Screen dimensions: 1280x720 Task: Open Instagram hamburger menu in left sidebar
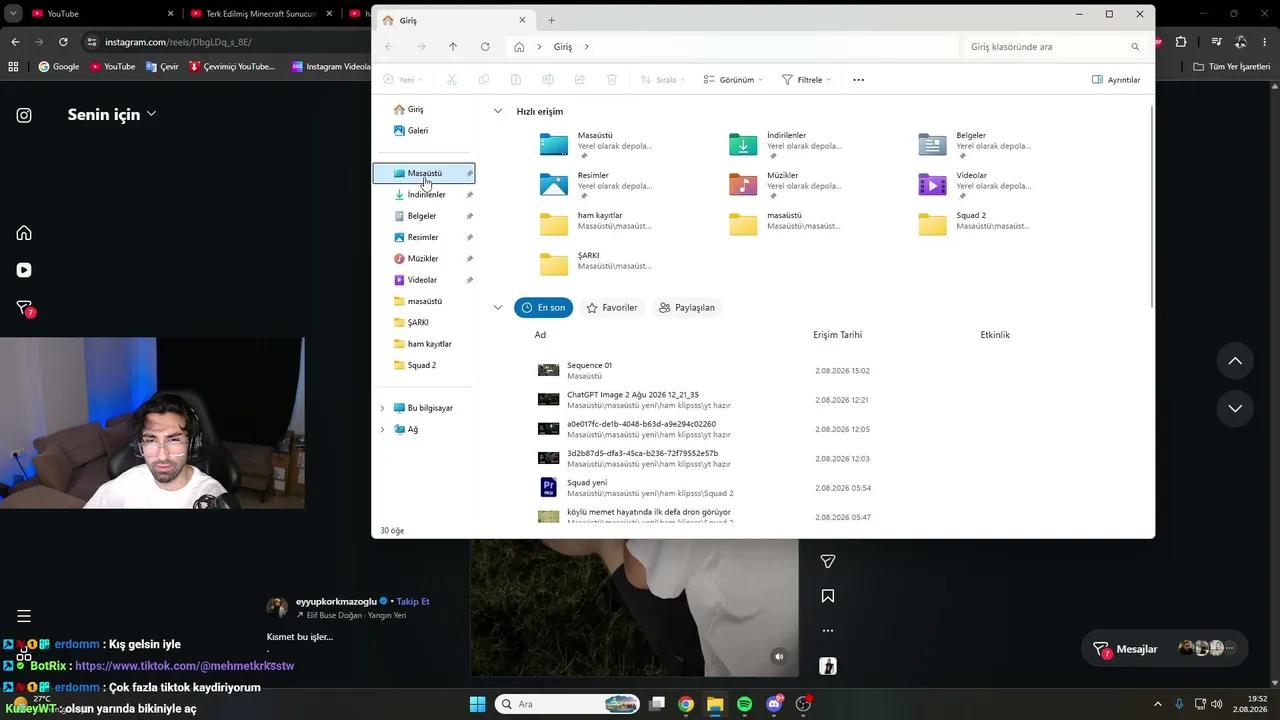24,616
